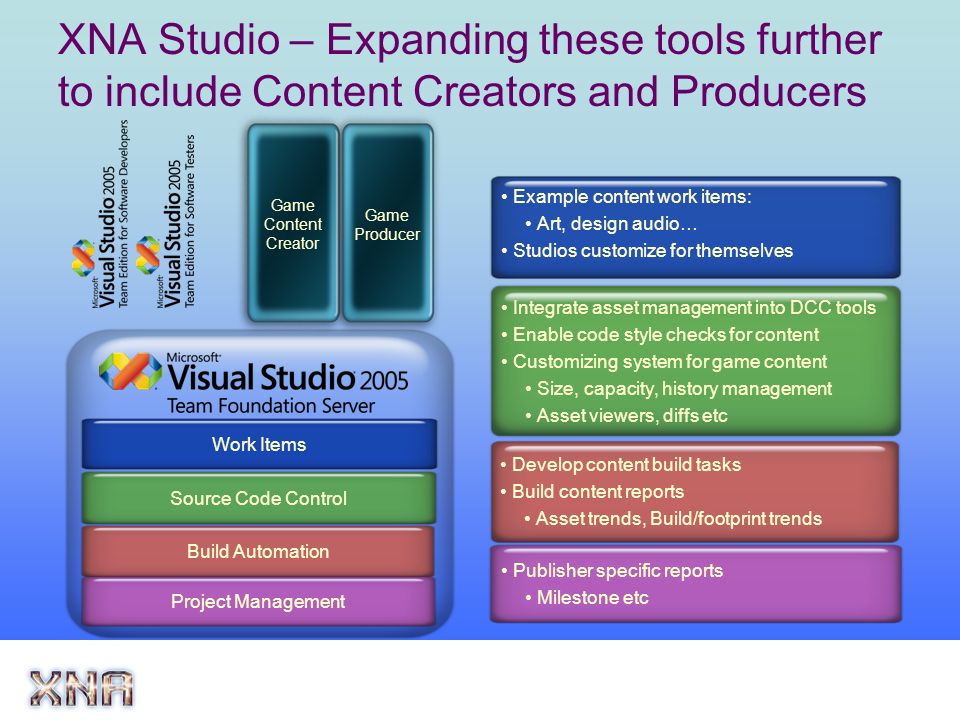Click 'Asset trends, Build/footprint trends' sub-bullet

(678, 519)
